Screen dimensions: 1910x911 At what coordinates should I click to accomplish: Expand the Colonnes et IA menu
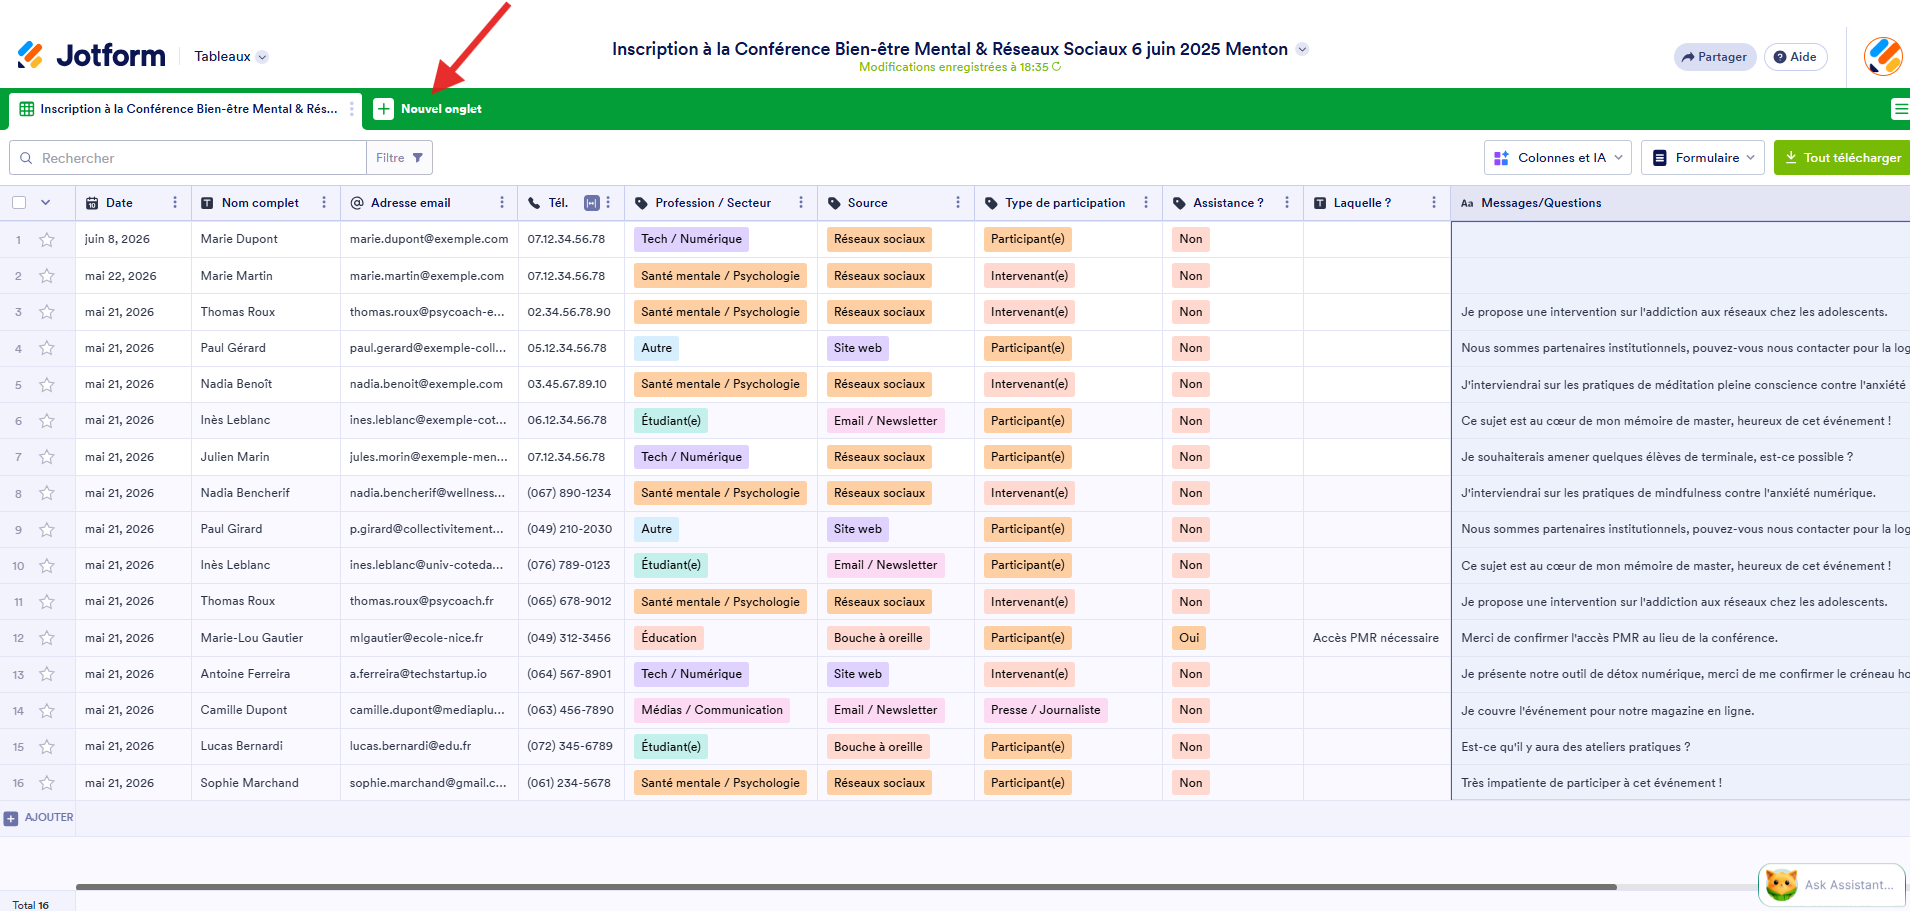click(x=1558, y=158)
